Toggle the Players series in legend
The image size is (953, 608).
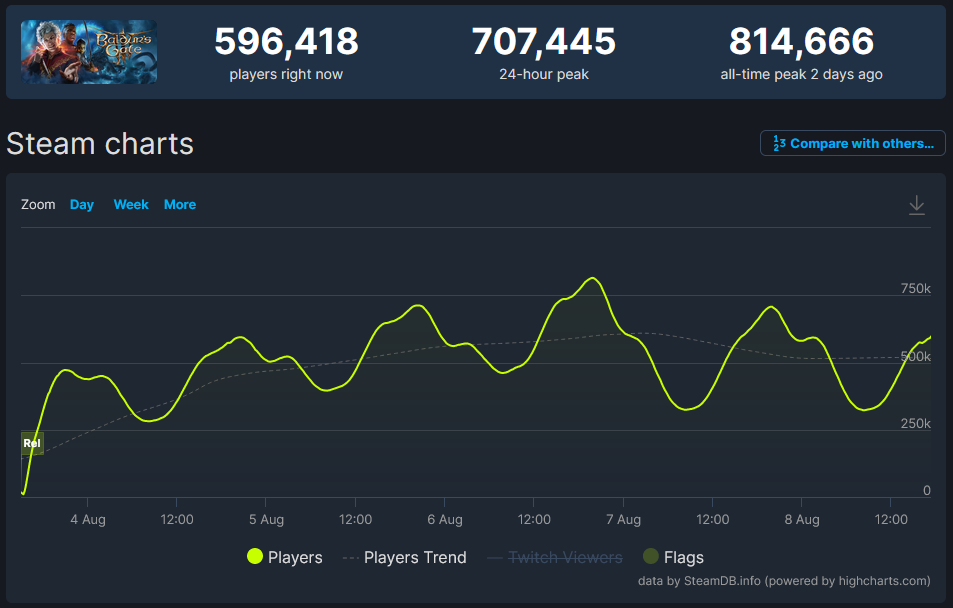284,557
